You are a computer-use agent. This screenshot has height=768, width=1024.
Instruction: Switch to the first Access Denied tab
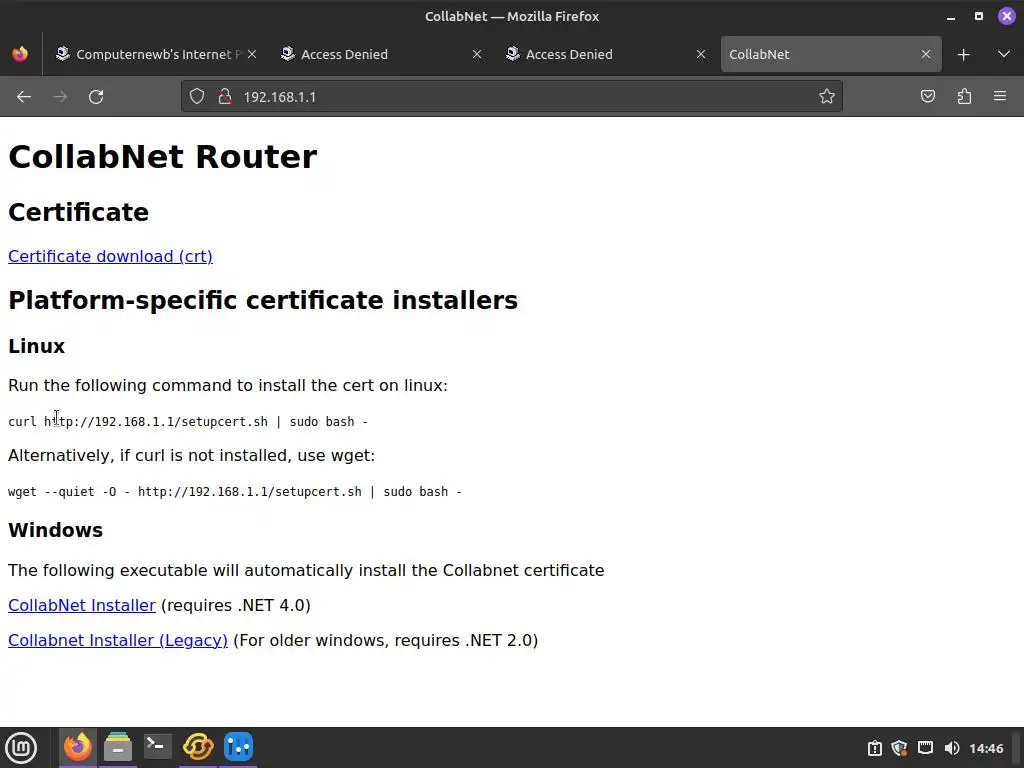point(380,54)
